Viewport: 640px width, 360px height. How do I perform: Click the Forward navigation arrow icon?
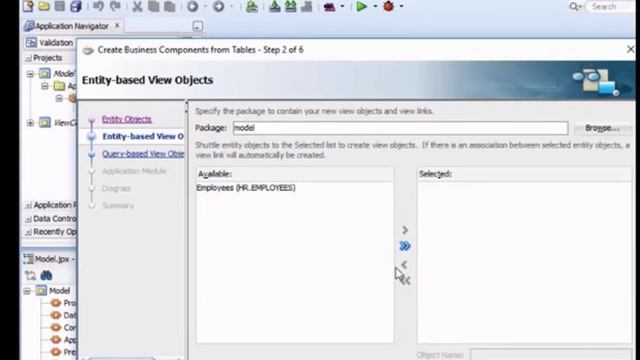(219, 6)
